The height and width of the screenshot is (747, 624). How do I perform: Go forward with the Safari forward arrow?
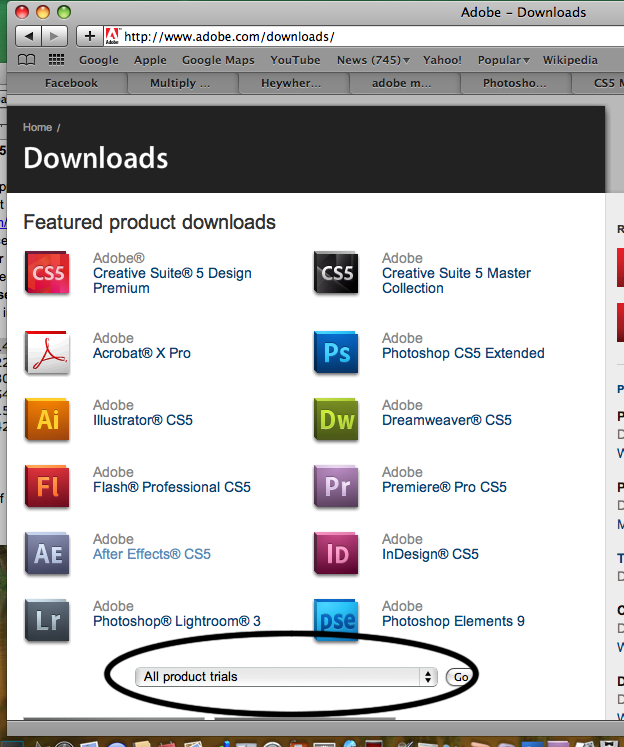(x=54, y=36)
